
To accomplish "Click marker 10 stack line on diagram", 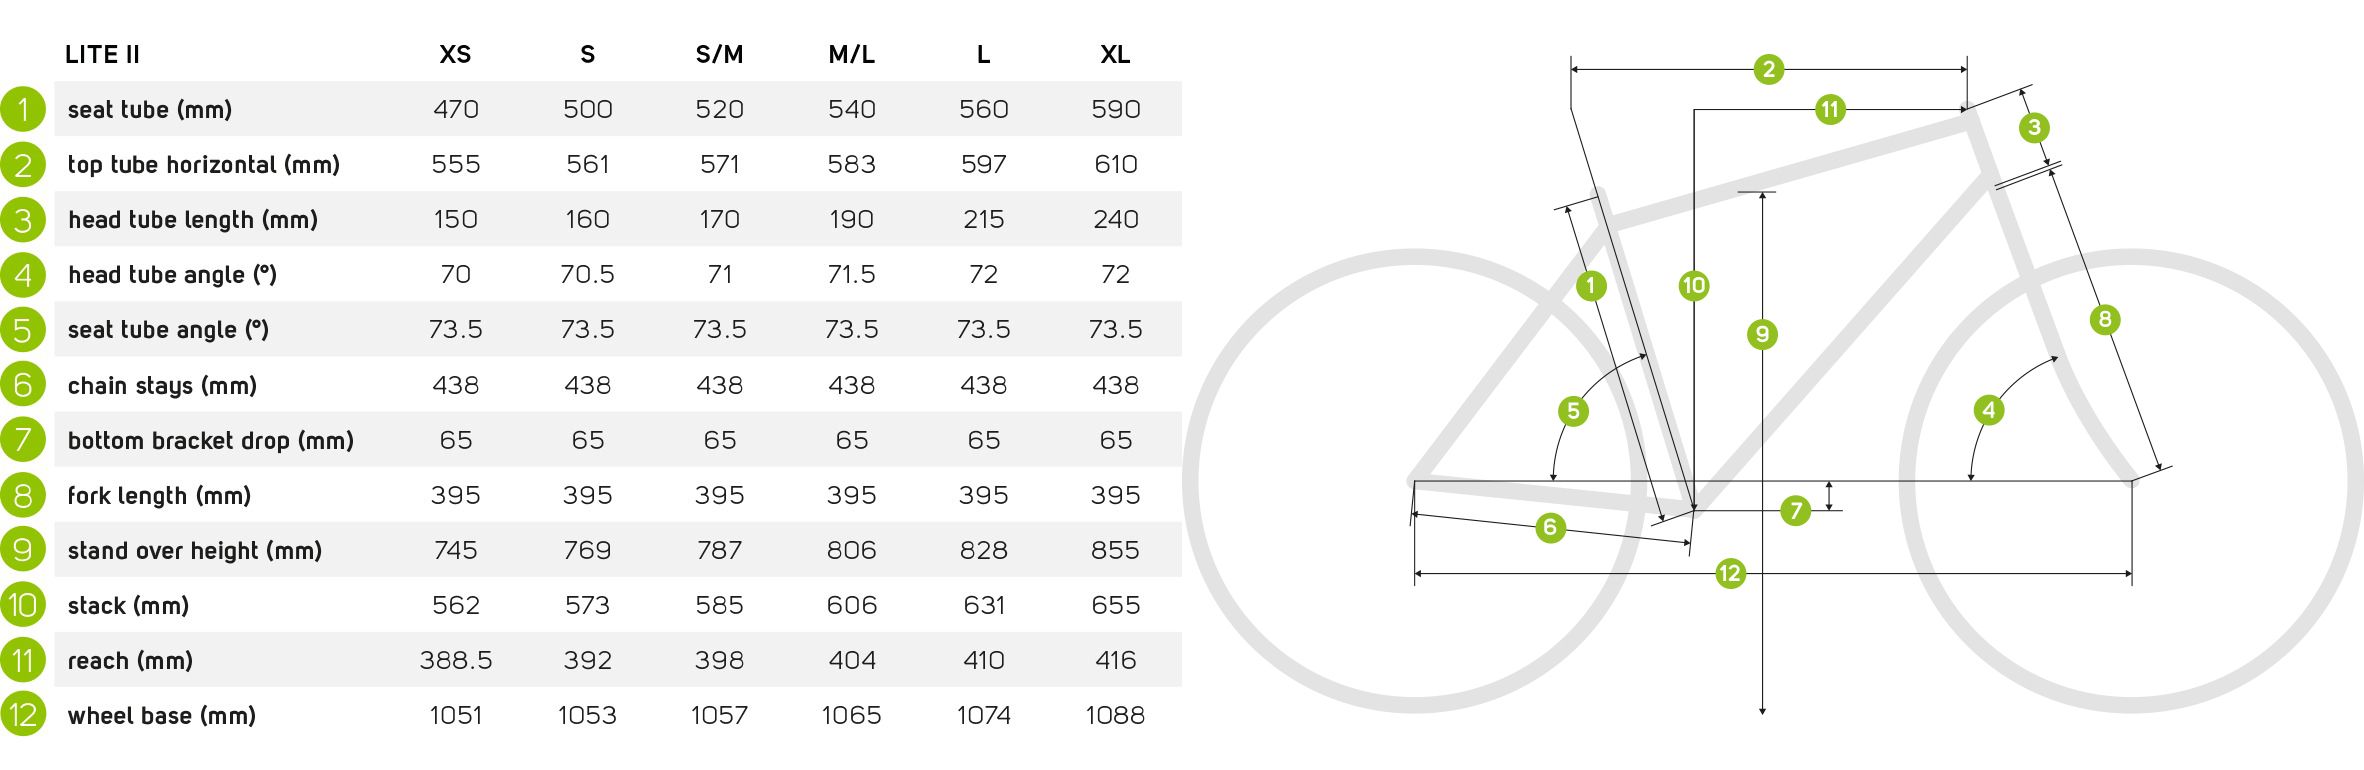I will (1693, 286).
